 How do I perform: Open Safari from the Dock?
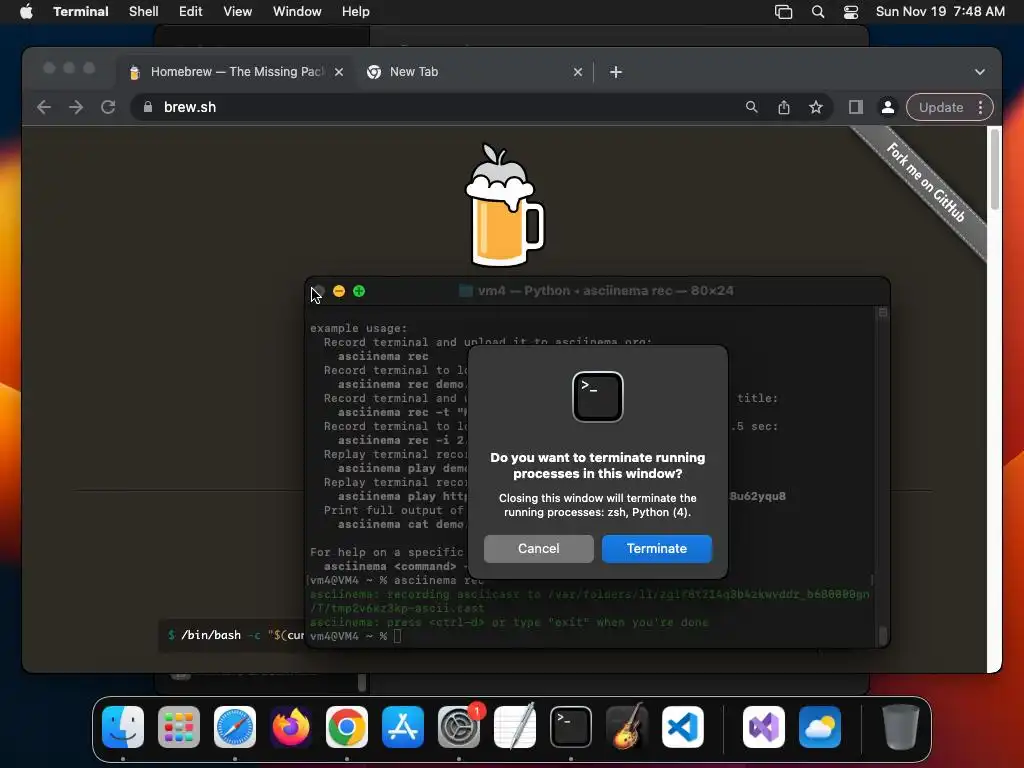tap(235, 727)
